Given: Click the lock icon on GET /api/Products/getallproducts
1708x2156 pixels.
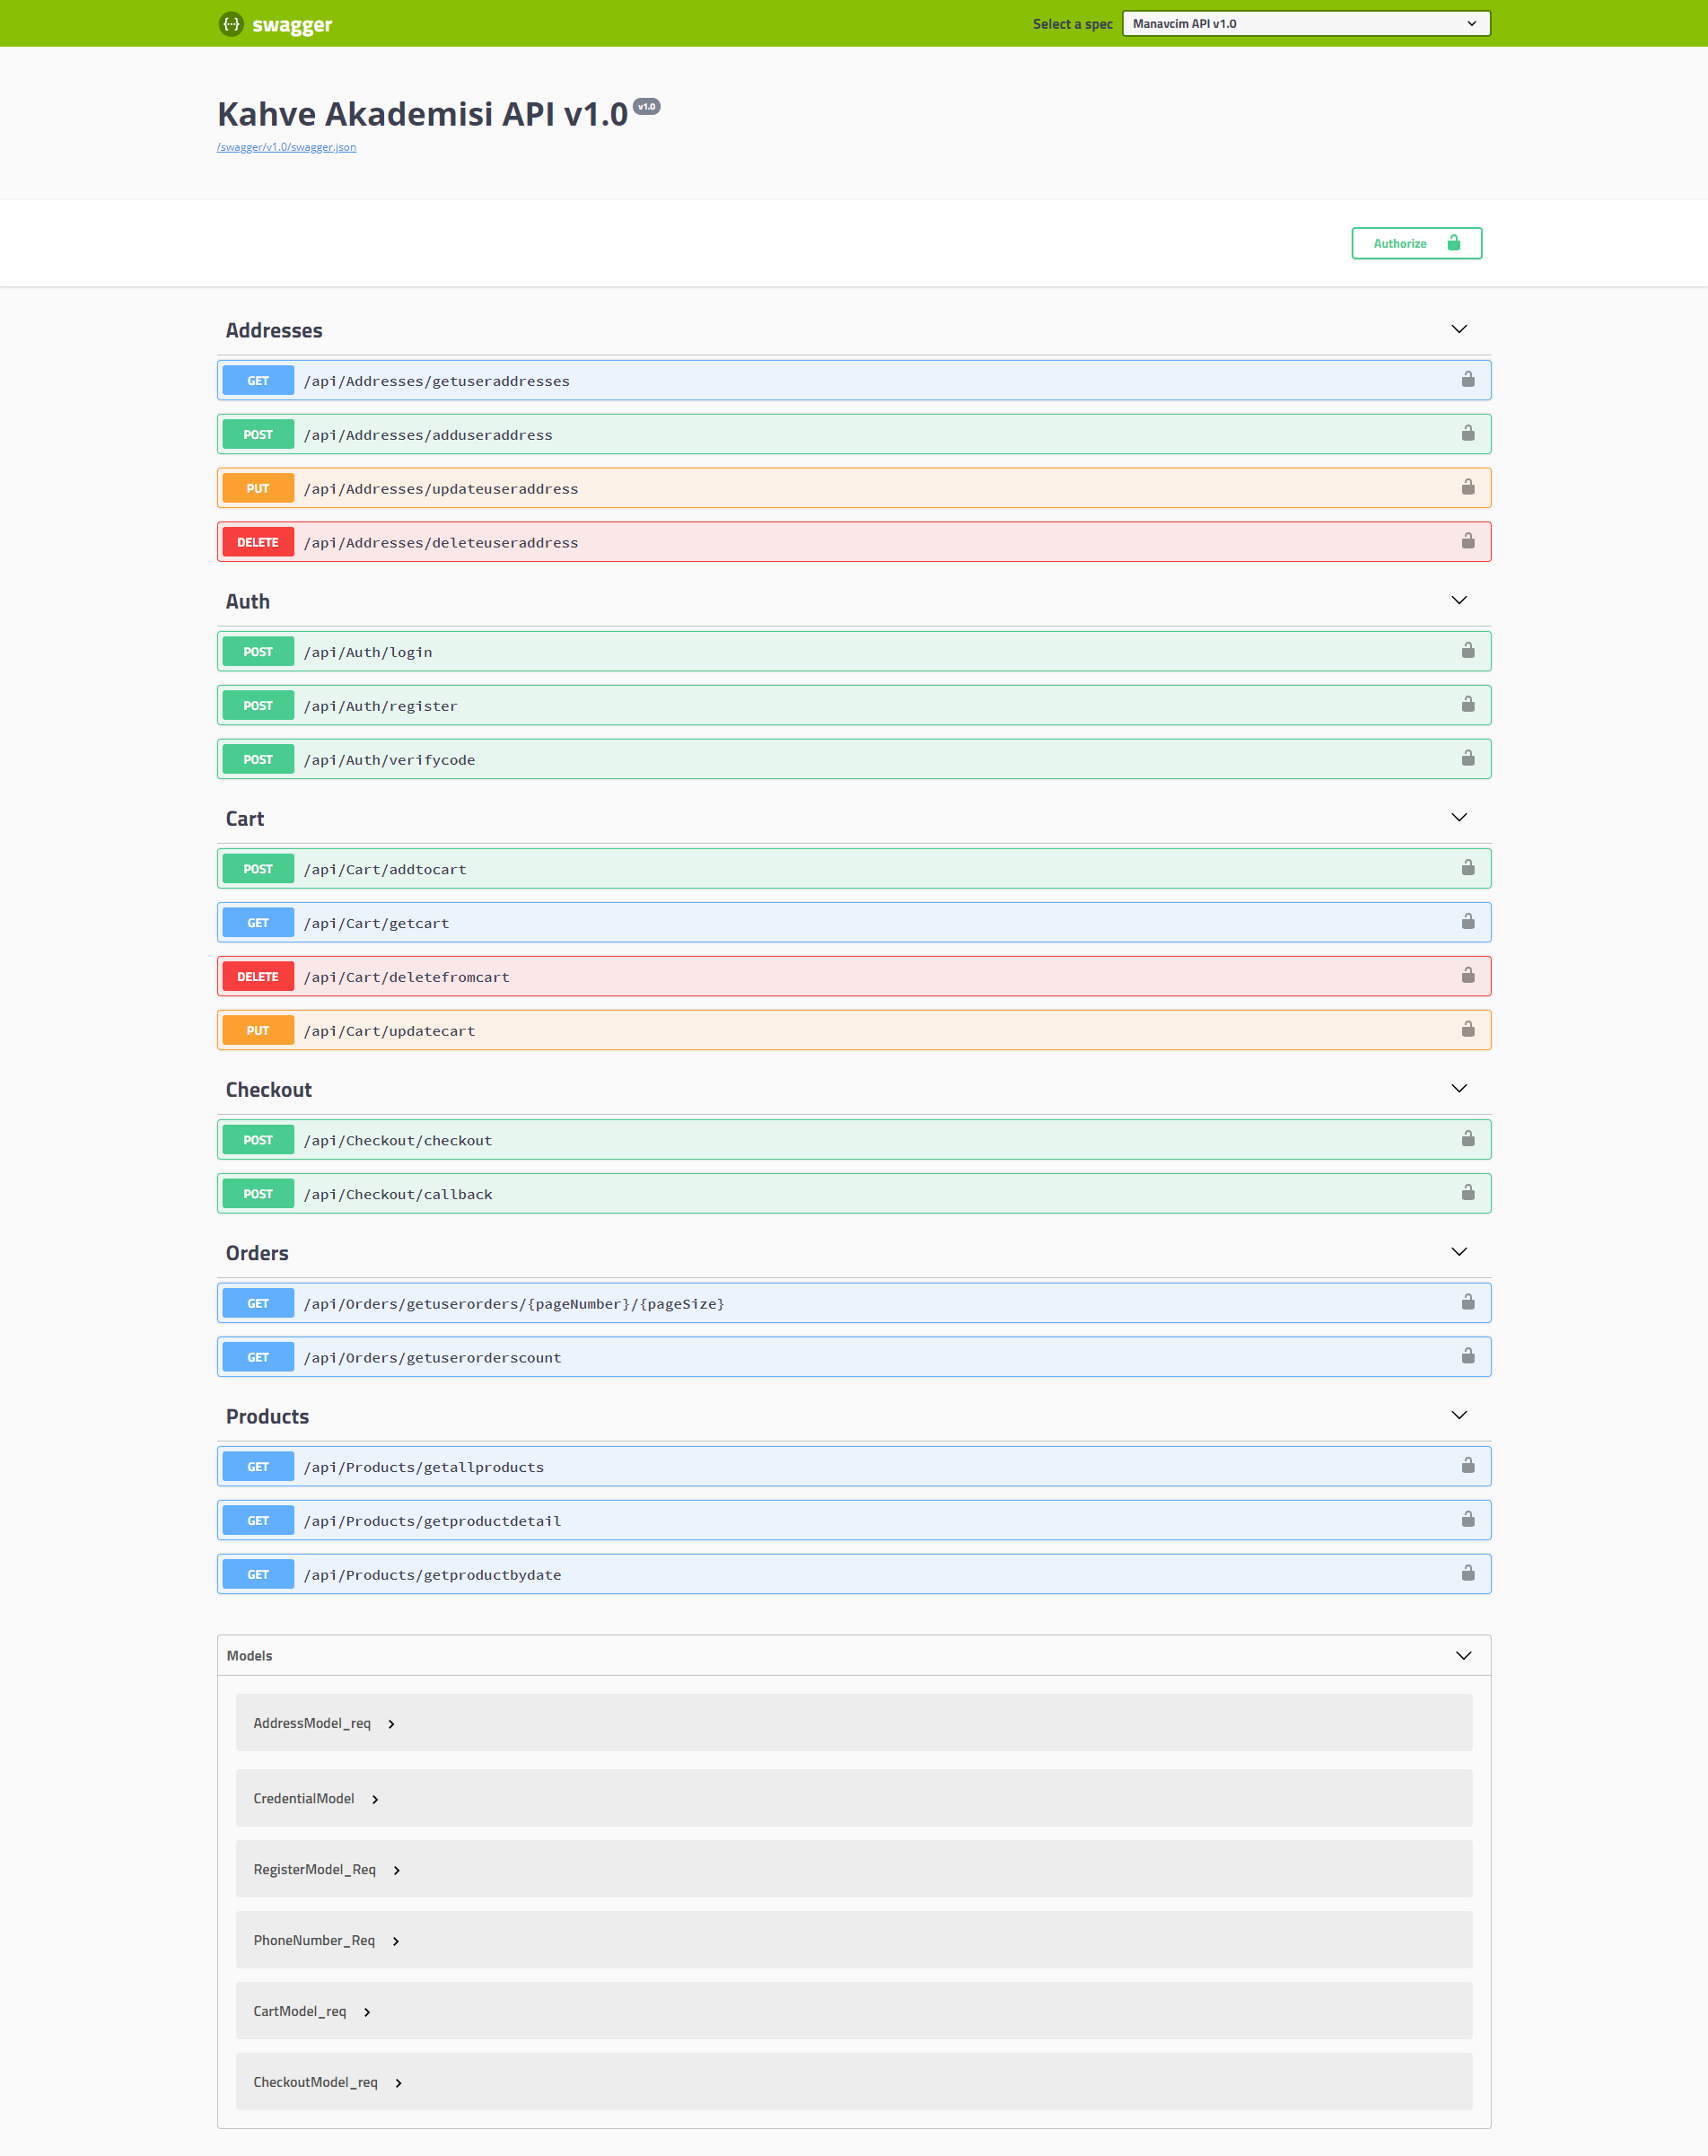Looking at the screenshot, I should coord(1468,1465).
